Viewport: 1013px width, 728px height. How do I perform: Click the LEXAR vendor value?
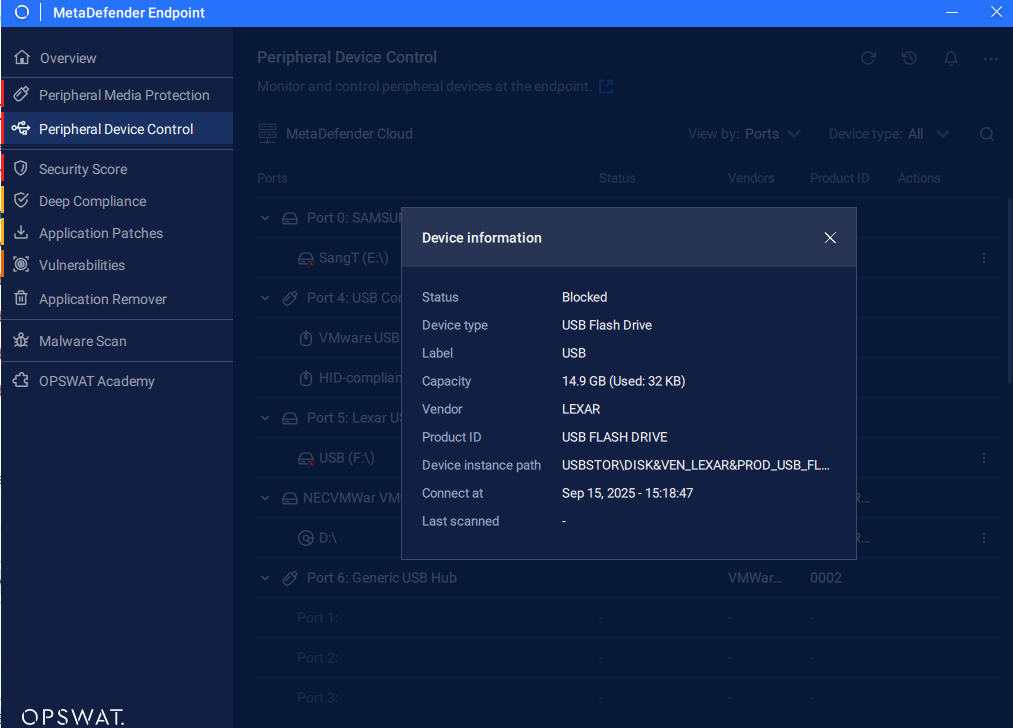coord(581,409)
